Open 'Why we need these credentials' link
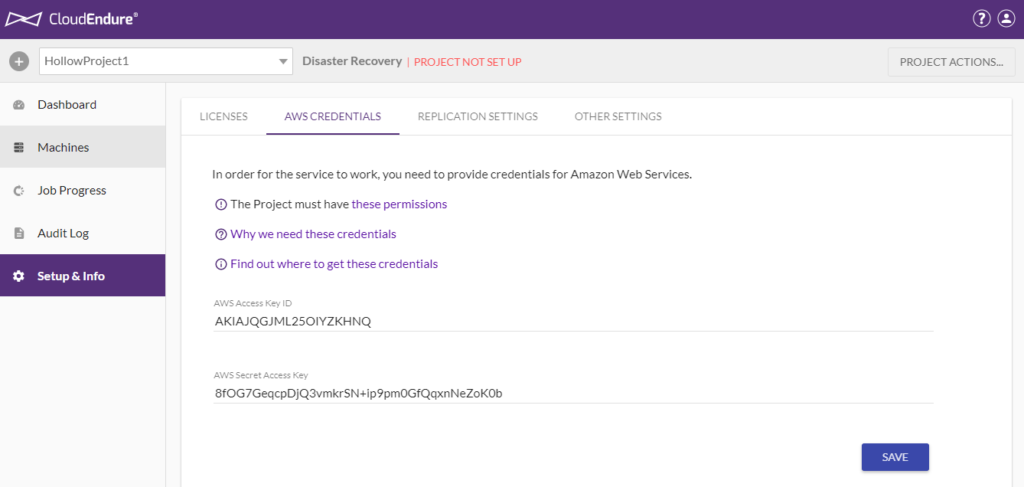Image resolution: width=1024 pixels, height=487 pixels. [313, 234]
